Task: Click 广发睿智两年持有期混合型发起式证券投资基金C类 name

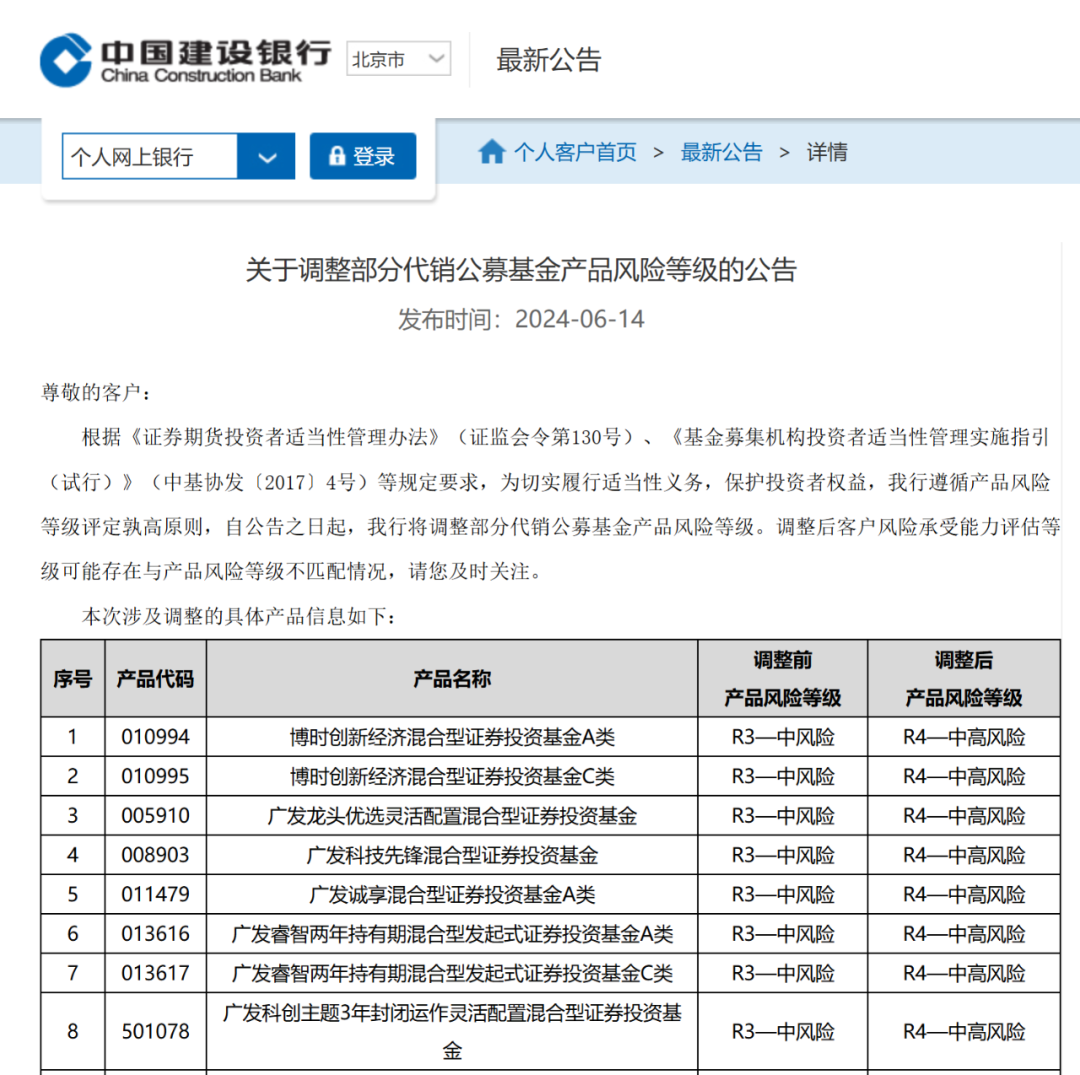Action: click(x=452, y=973)
